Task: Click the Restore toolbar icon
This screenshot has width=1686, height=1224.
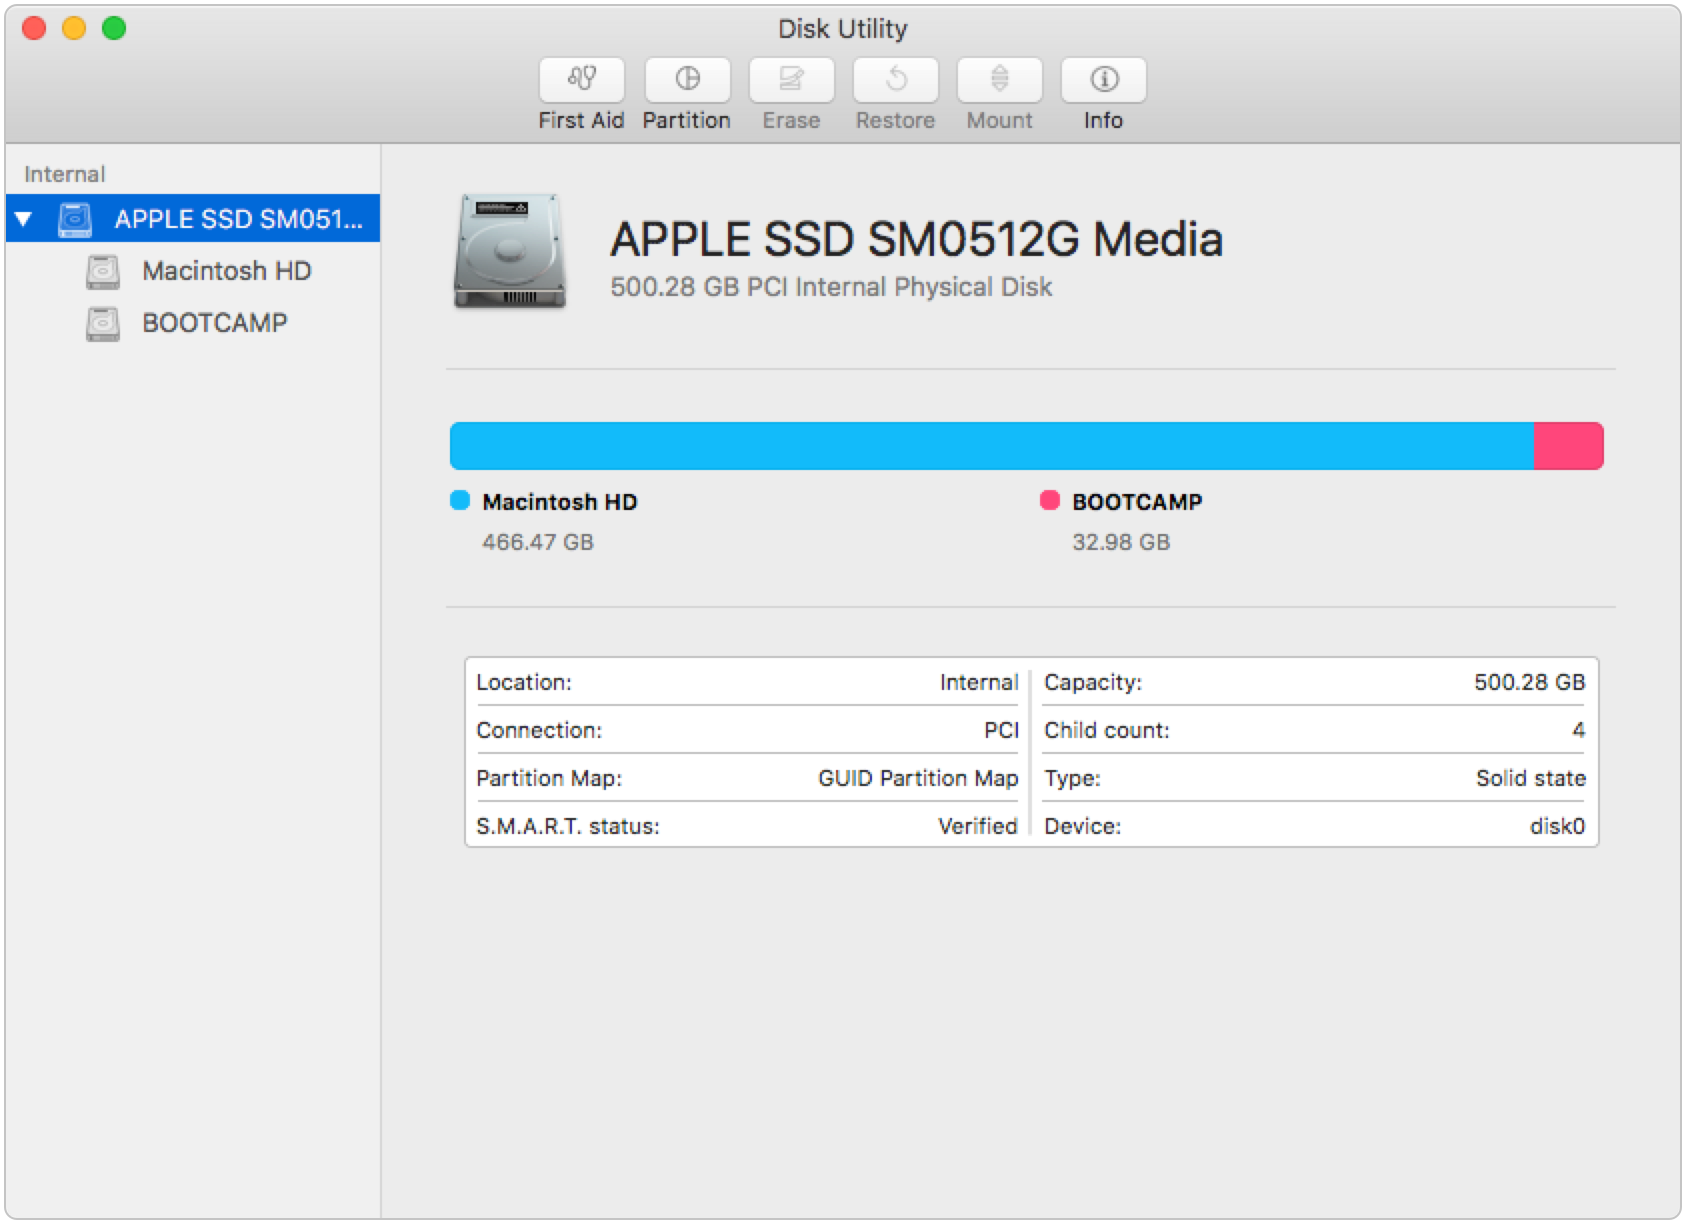Action: click(x=895, y=80)
